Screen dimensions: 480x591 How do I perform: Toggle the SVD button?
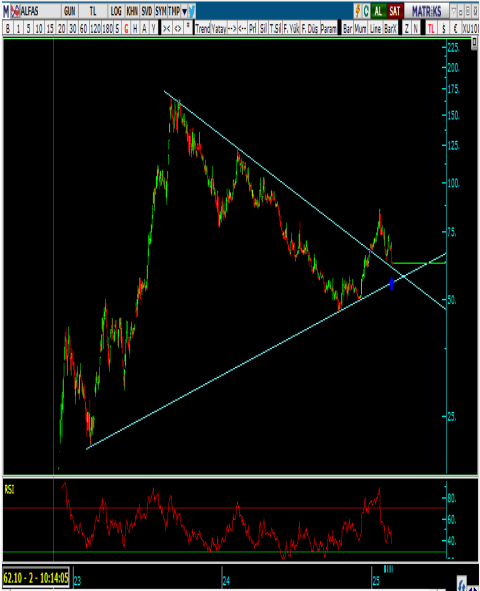click(147, 11)
